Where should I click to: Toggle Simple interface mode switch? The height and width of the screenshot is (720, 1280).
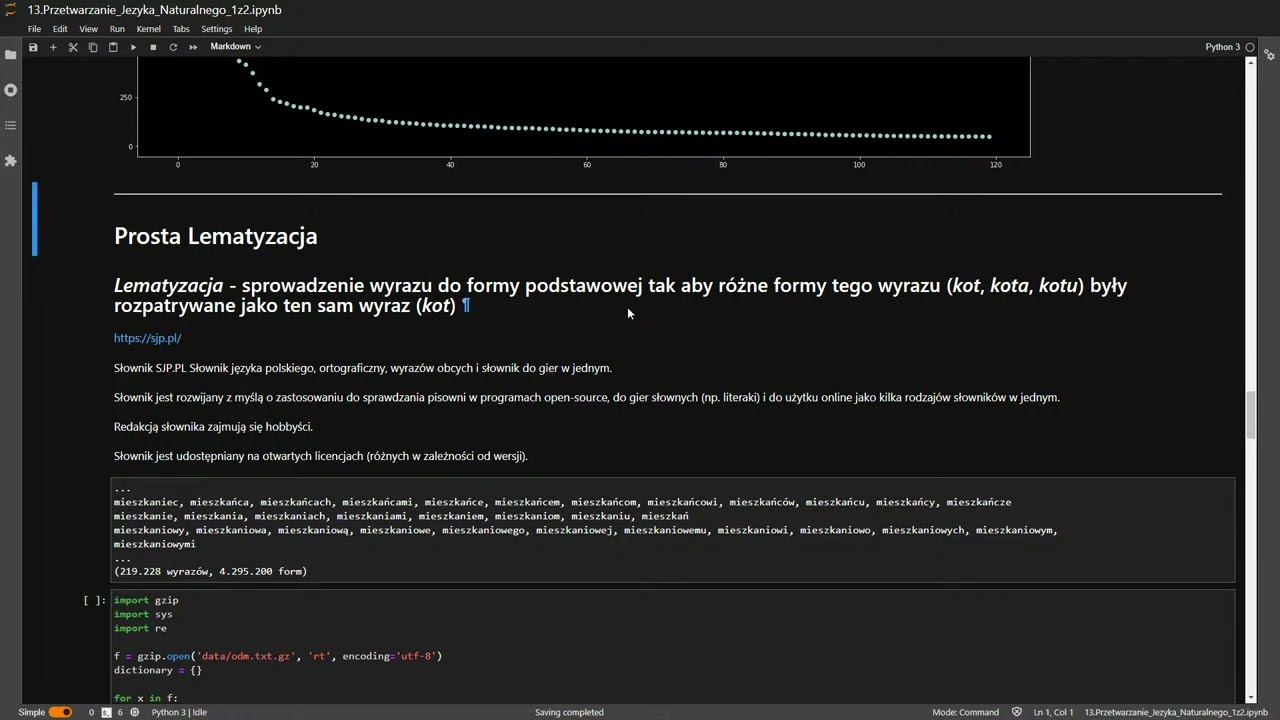[60, 712]
